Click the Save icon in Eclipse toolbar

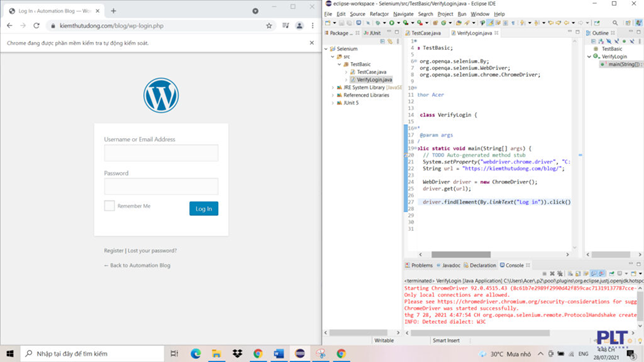coord(341,23)
